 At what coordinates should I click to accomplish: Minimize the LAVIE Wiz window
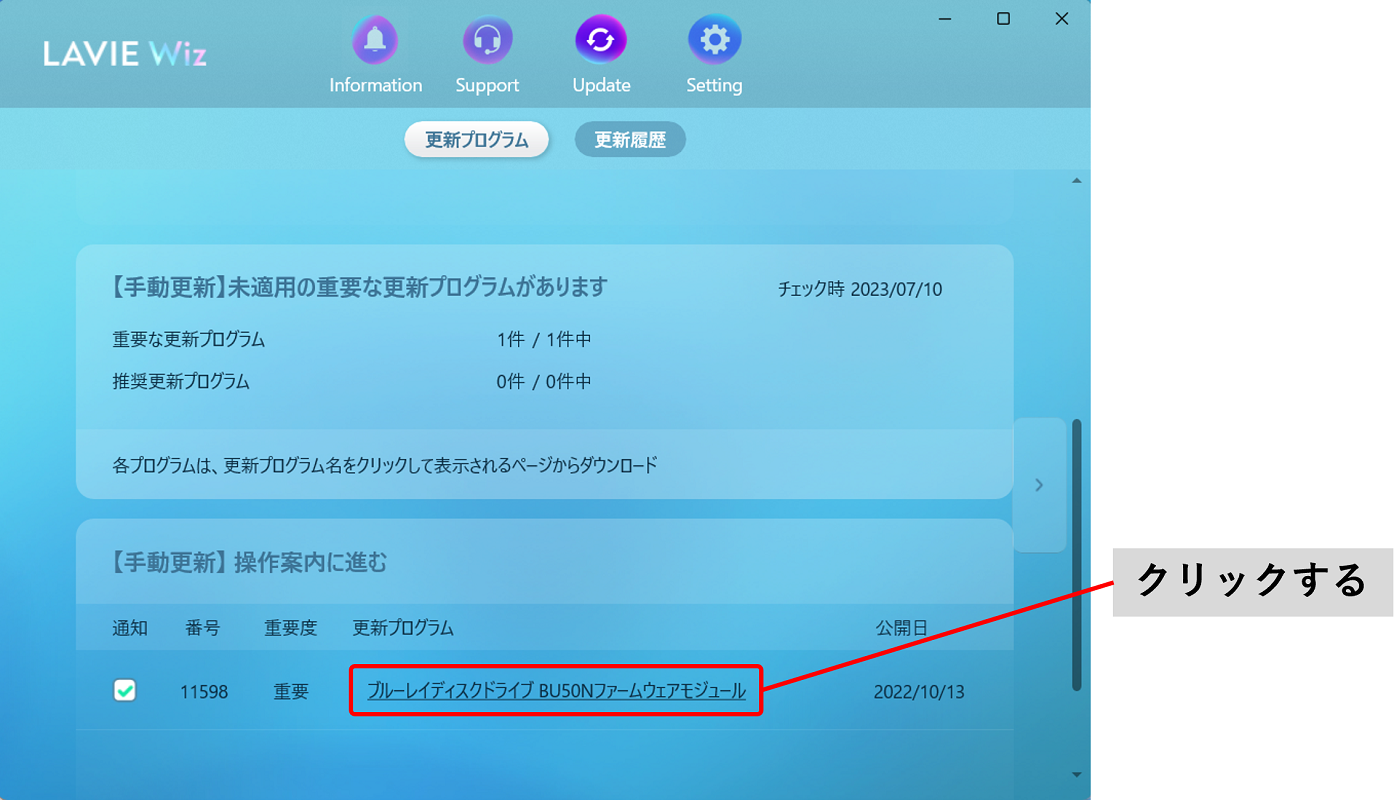click(945, 19)
